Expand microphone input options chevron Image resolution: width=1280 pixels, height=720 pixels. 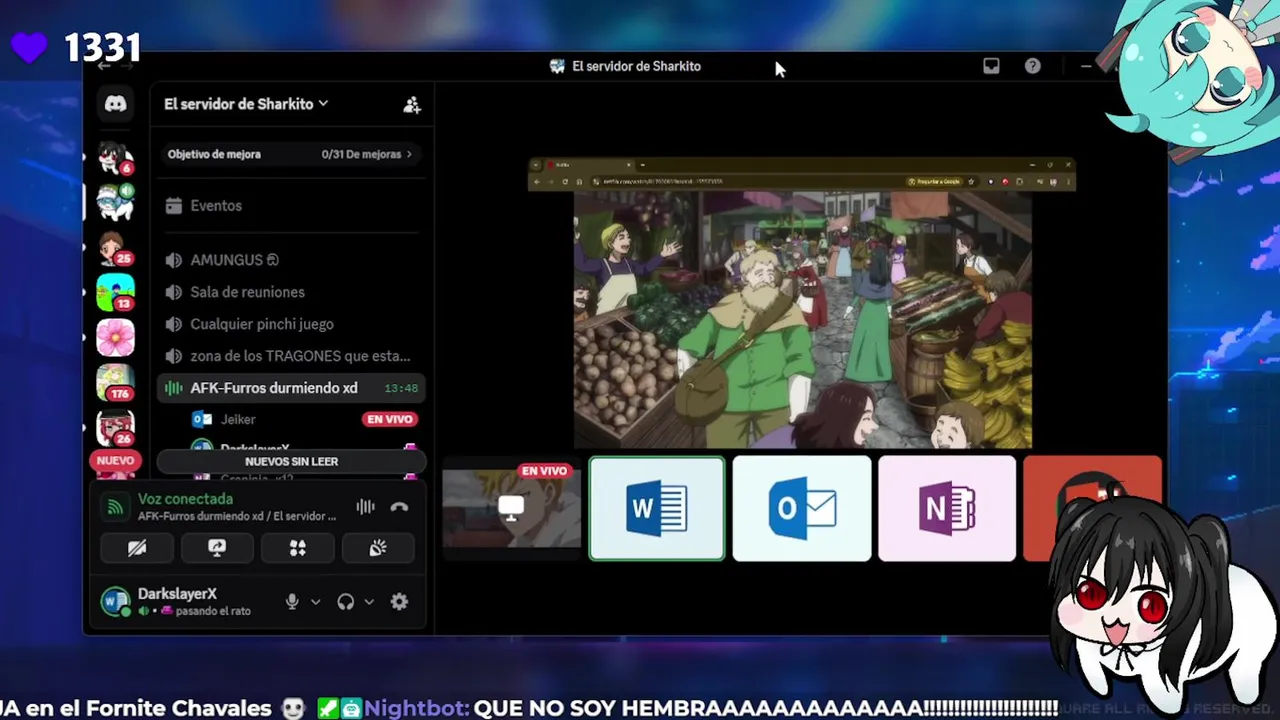(x=316, y=602)
